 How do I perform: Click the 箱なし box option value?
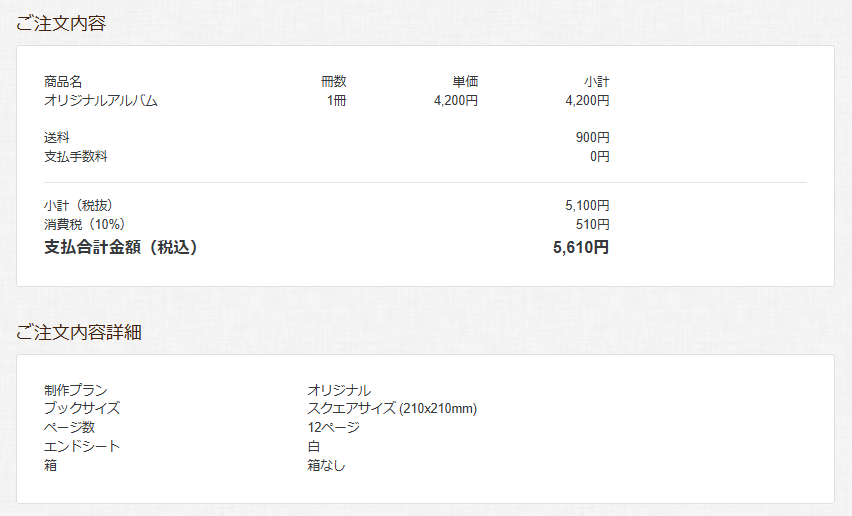pos(327,465)
